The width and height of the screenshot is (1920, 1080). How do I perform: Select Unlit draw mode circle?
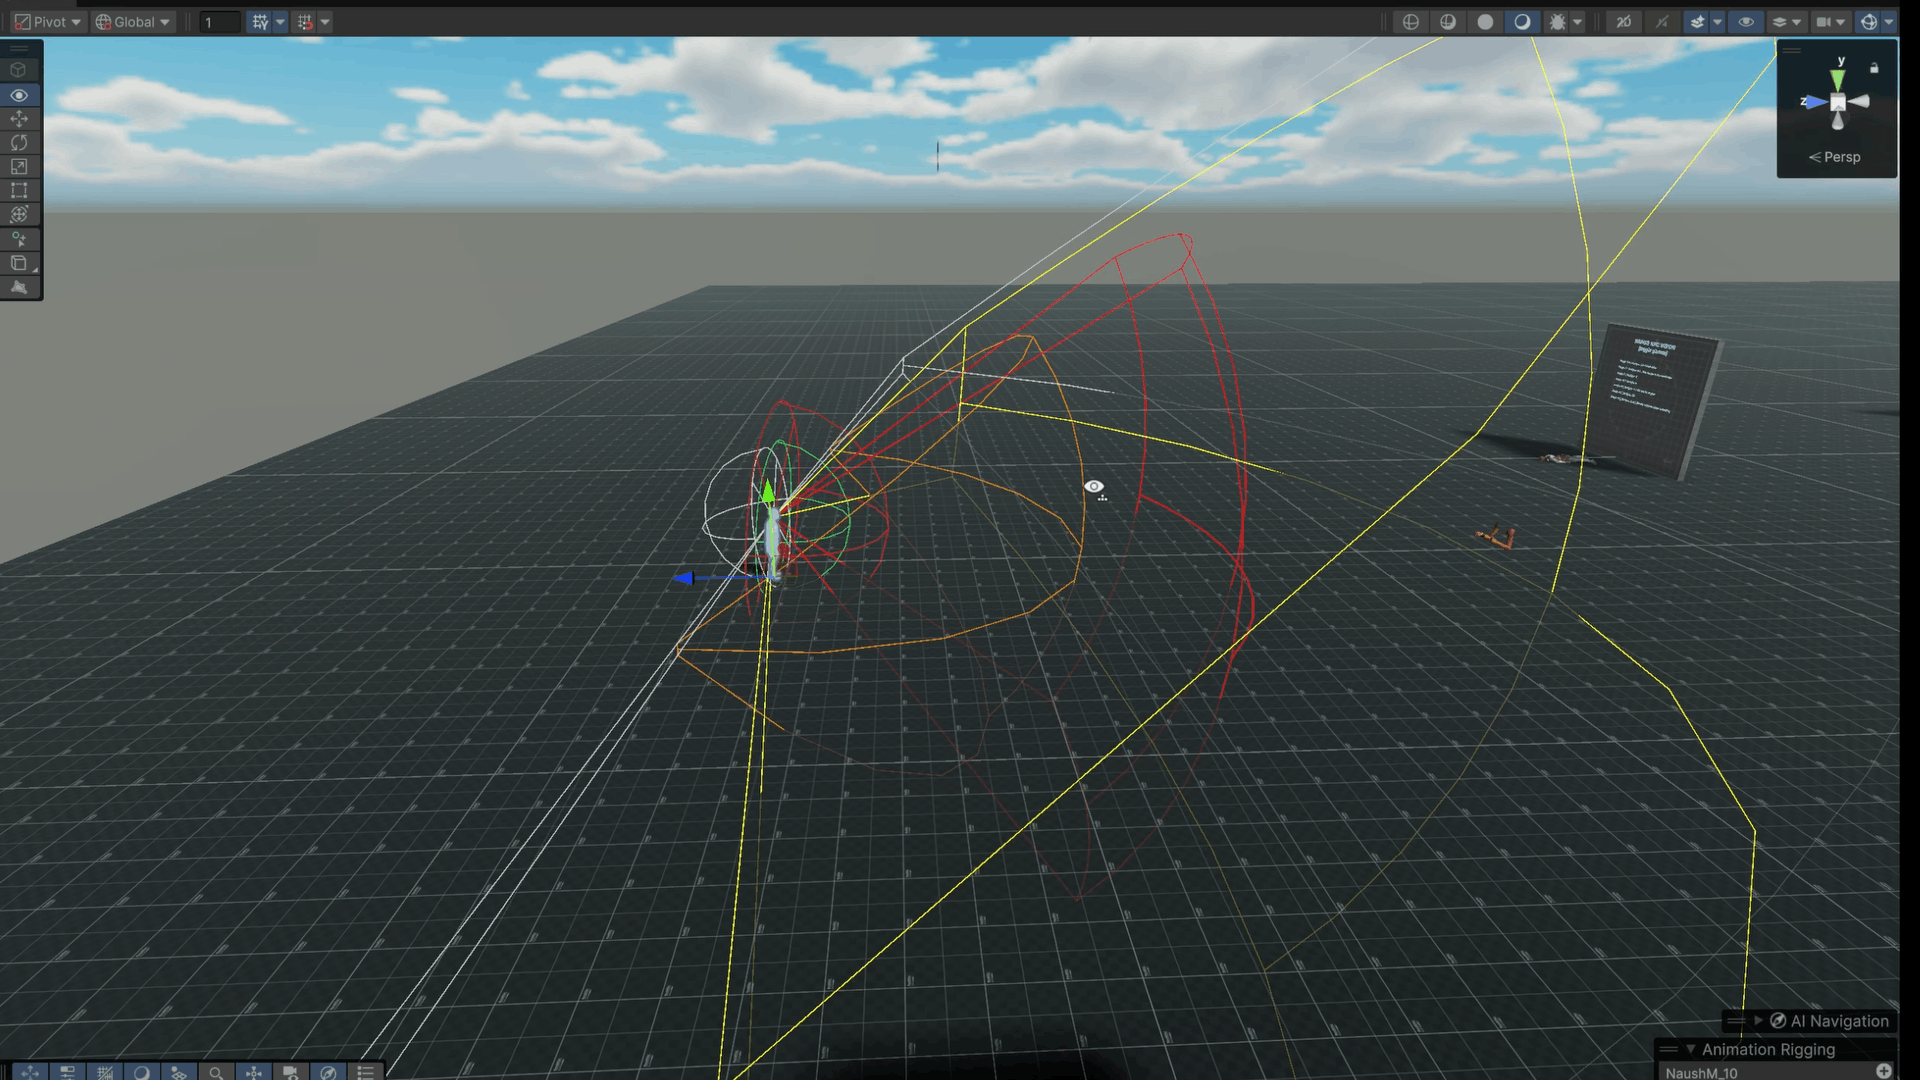[x=1485, y=22]
